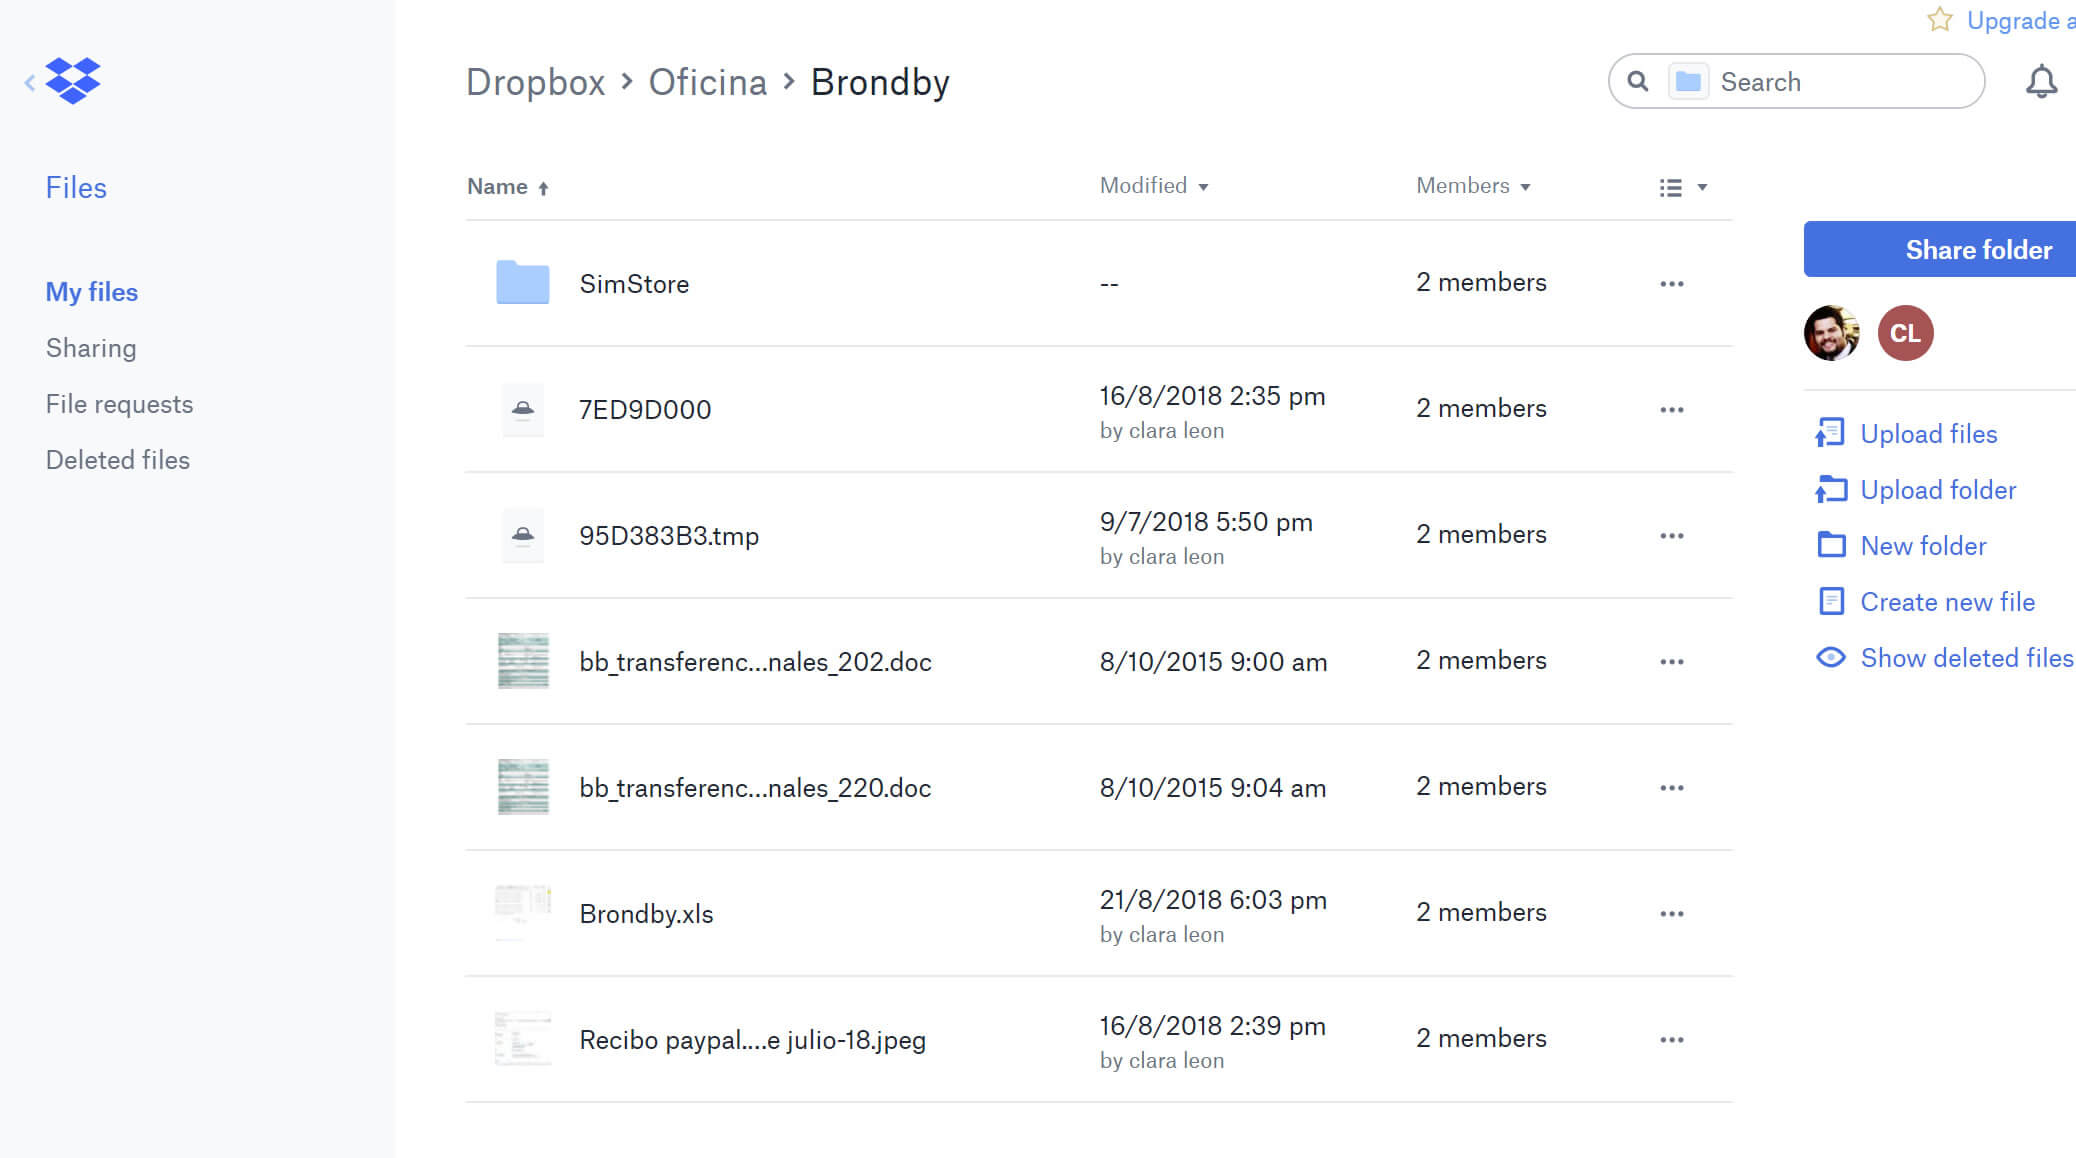
Task: Click the New folder icon
Action: click(1830, 545)
